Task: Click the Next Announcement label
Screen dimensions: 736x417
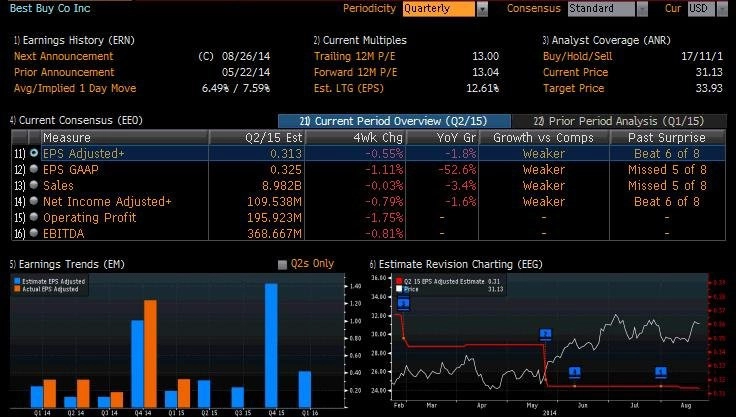Action: [63, 56]
